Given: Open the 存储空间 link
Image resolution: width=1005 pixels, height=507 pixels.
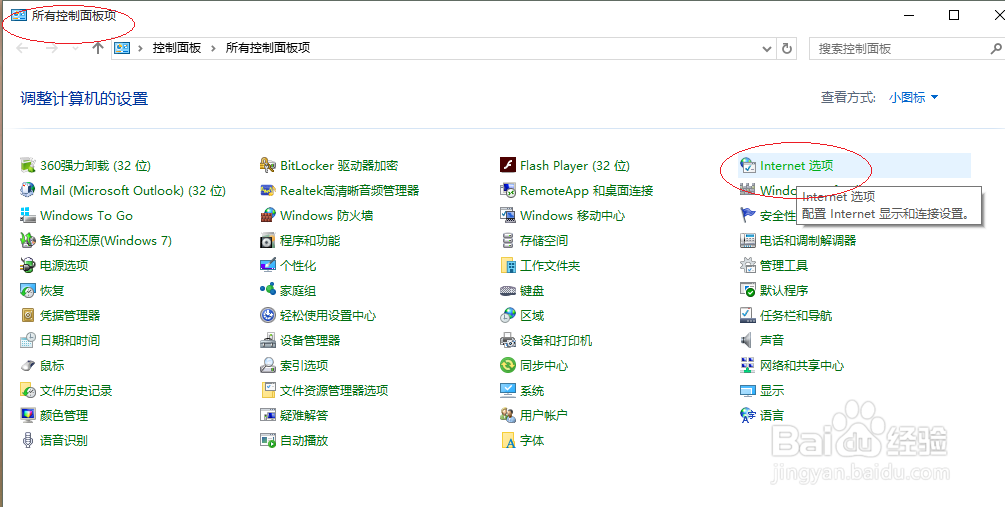Looking at the screenshot, I should coord(544,240).
